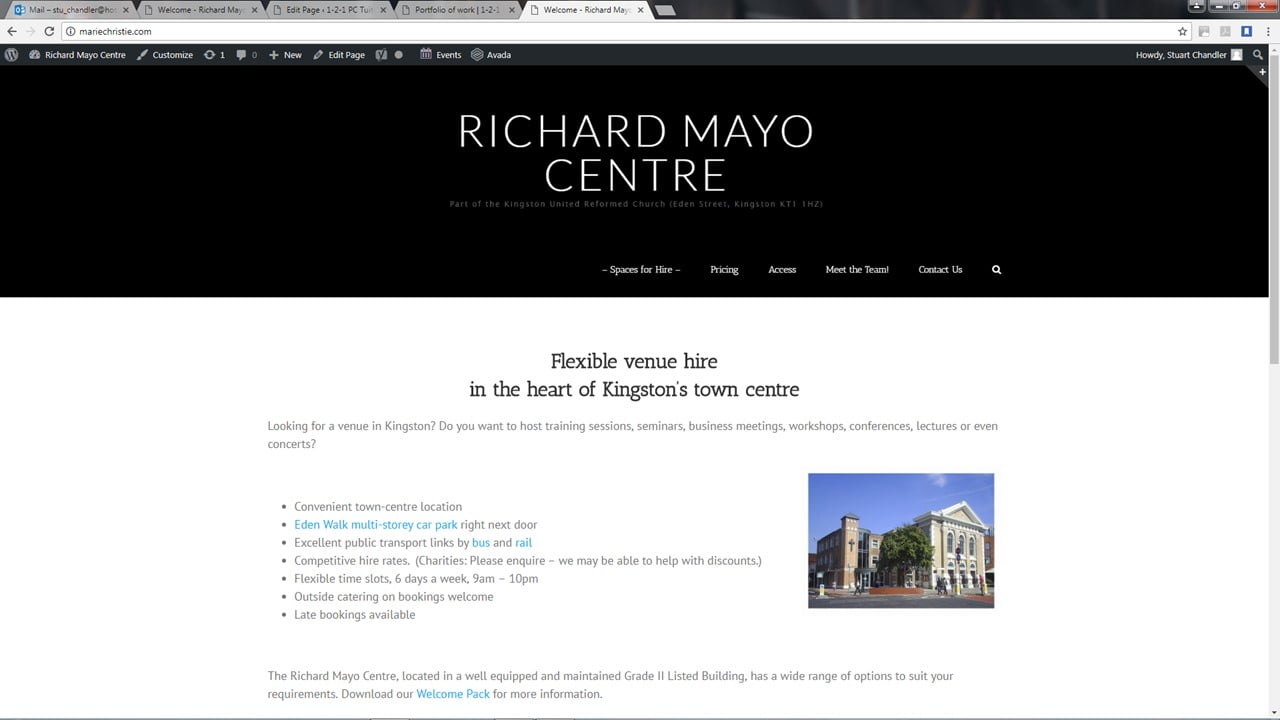Click the subtitle 'Part of the Kingston United Reformed Church'

tap(636, 204)
